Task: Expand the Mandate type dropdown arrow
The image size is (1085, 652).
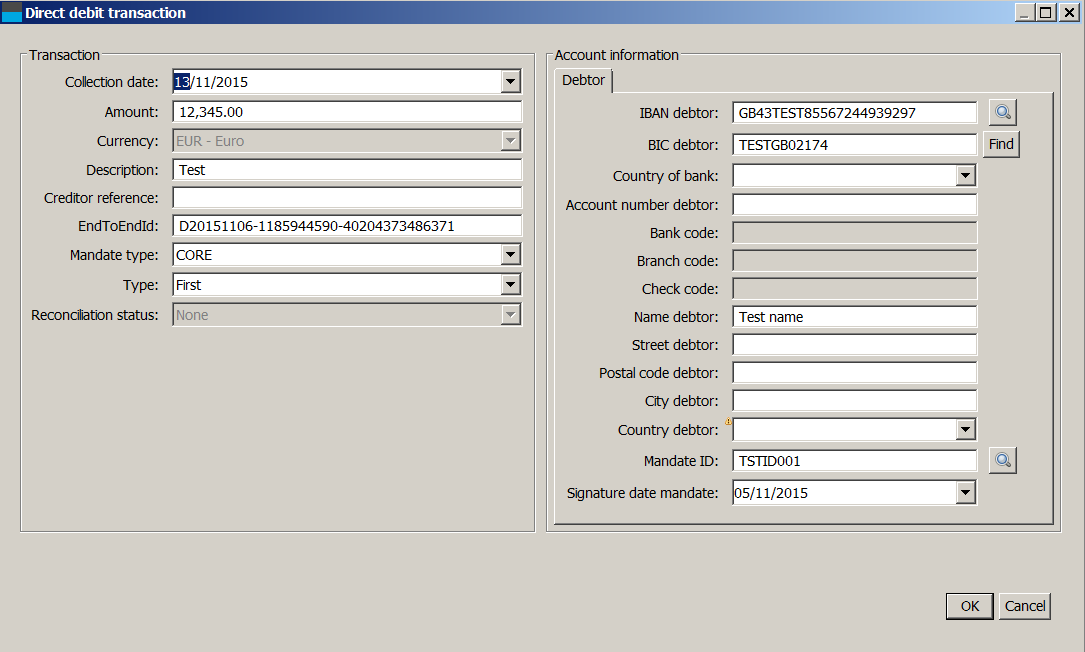Action: [x=510, y=255]
